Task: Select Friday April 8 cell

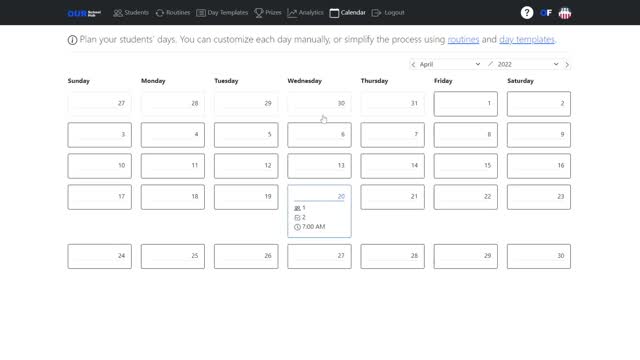Action: (466, 135)
